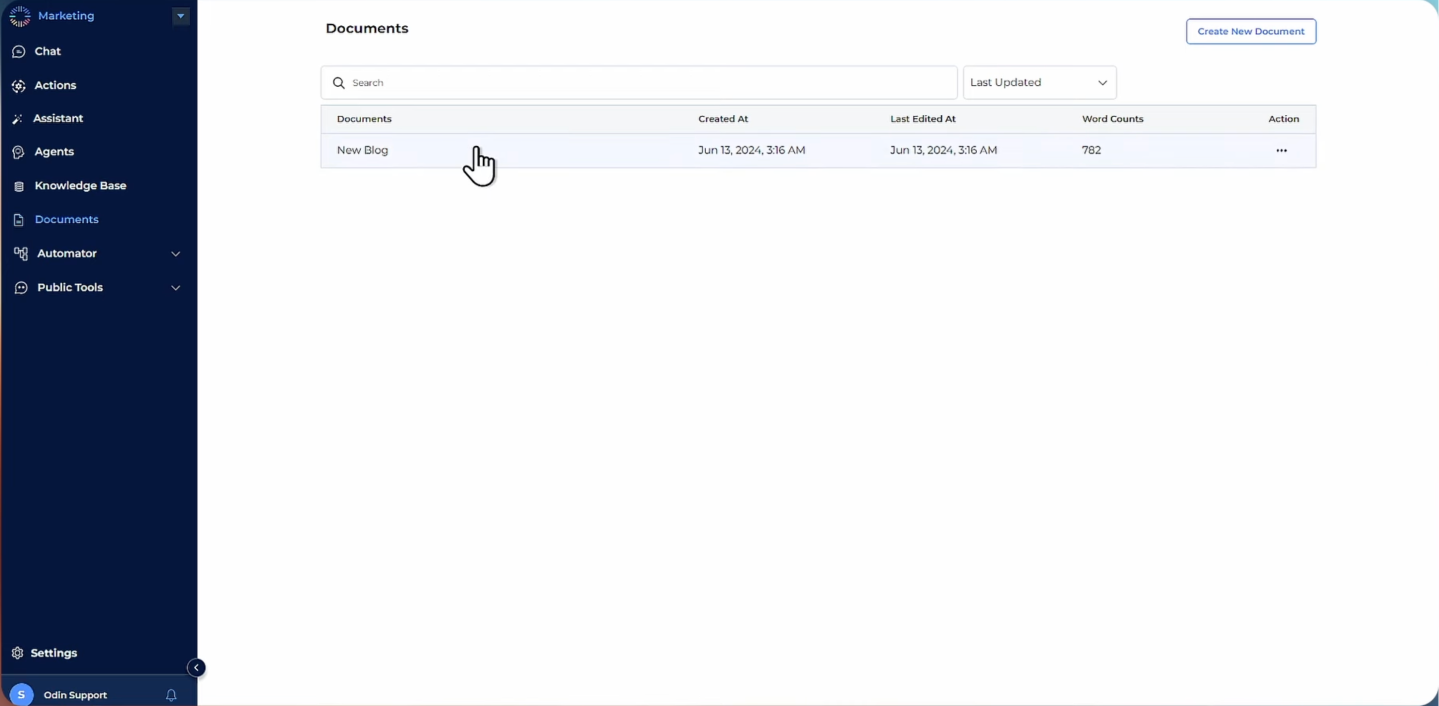Click the Odin Support account entry
This screenshot has height=706, width=1439.
coord(75,694)
